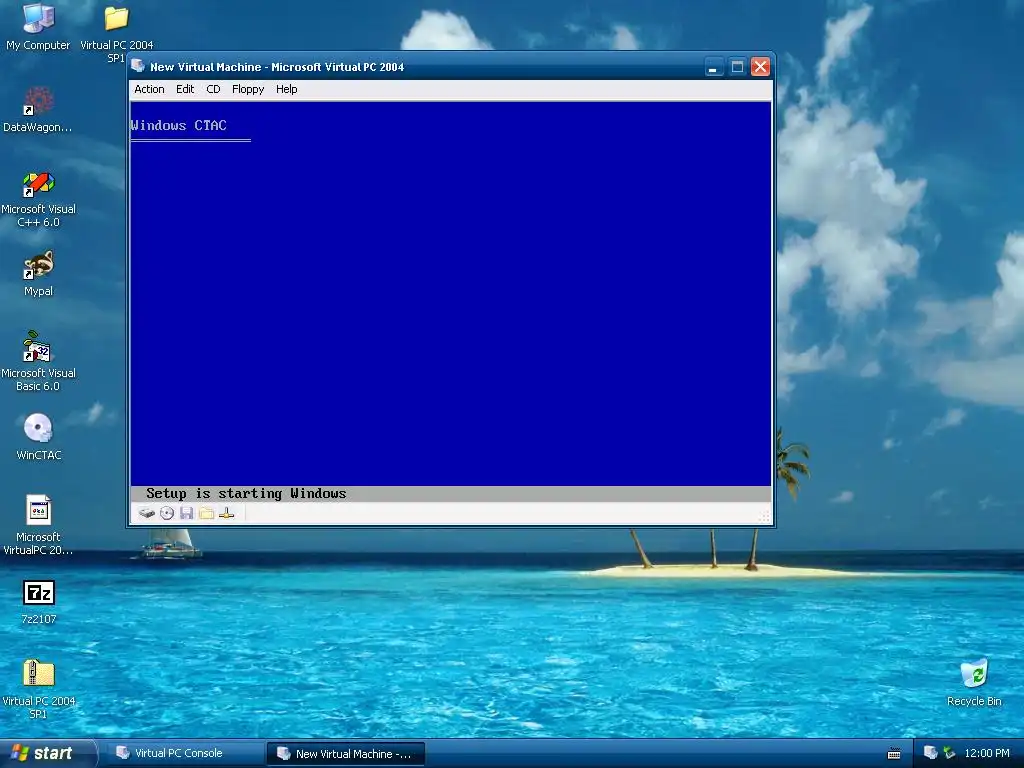Click the network adapter status icon

[x=227, y=513]
